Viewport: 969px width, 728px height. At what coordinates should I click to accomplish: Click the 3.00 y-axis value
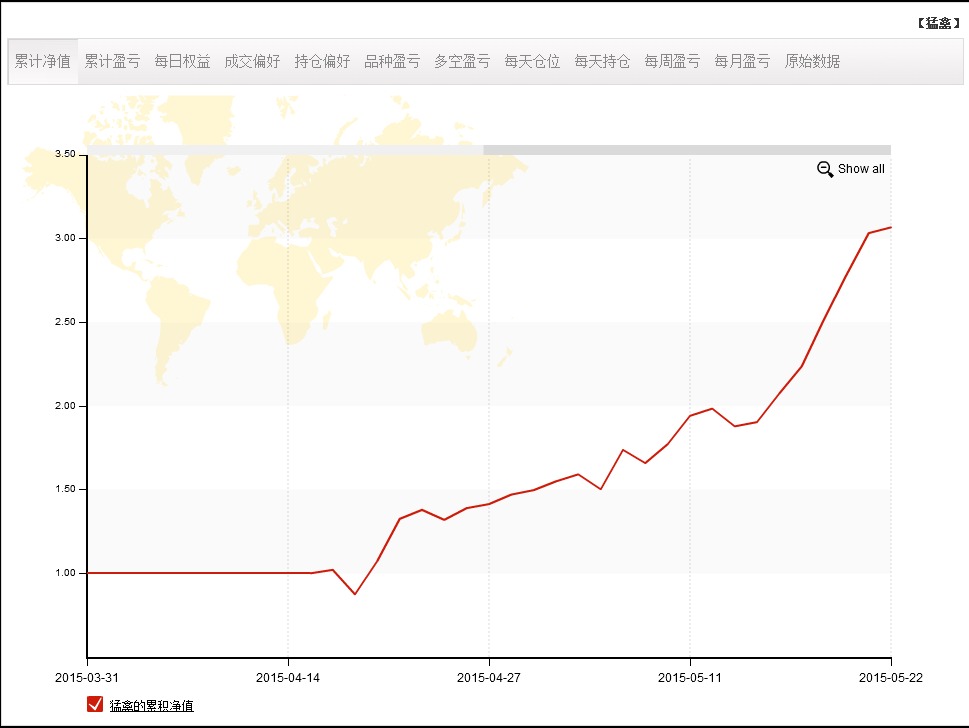pos(65,238)
